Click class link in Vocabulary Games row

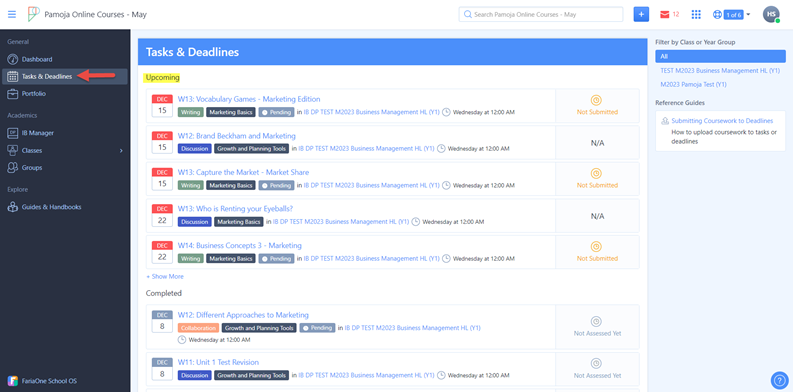pyautogui.click(x=372, y=112)
